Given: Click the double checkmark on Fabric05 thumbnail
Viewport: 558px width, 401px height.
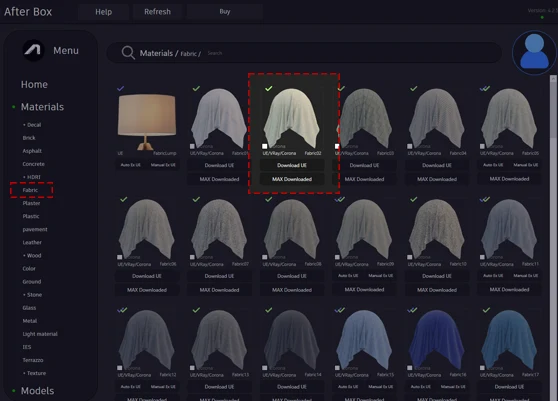Looking at the screenshot, I should click(x=485, y=88).
